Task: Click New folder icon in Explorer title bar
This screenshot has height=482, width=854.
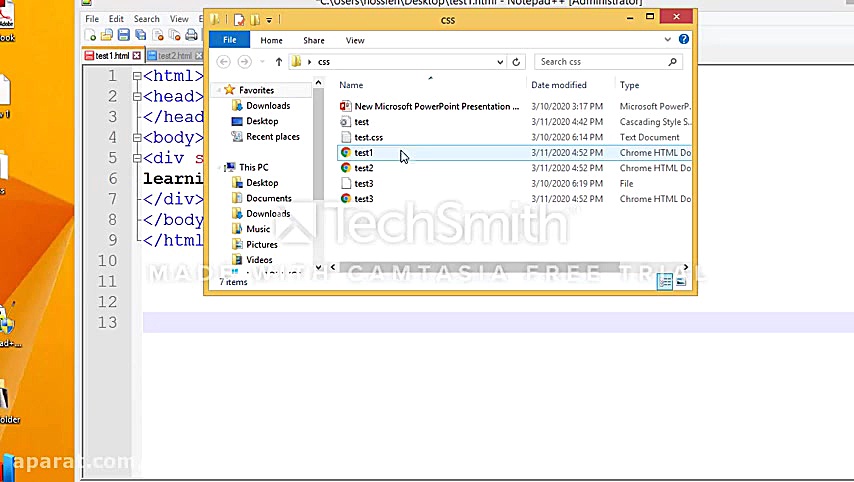Action: (255, 20)
